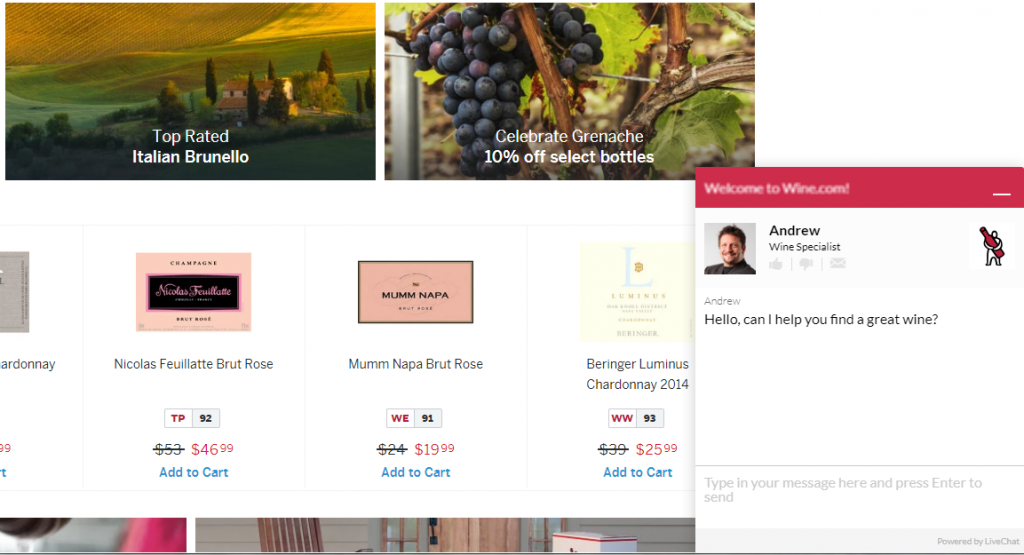Click the thumbs down rating icon
The height and width of the screenshot is (555, 1024).
806,264
